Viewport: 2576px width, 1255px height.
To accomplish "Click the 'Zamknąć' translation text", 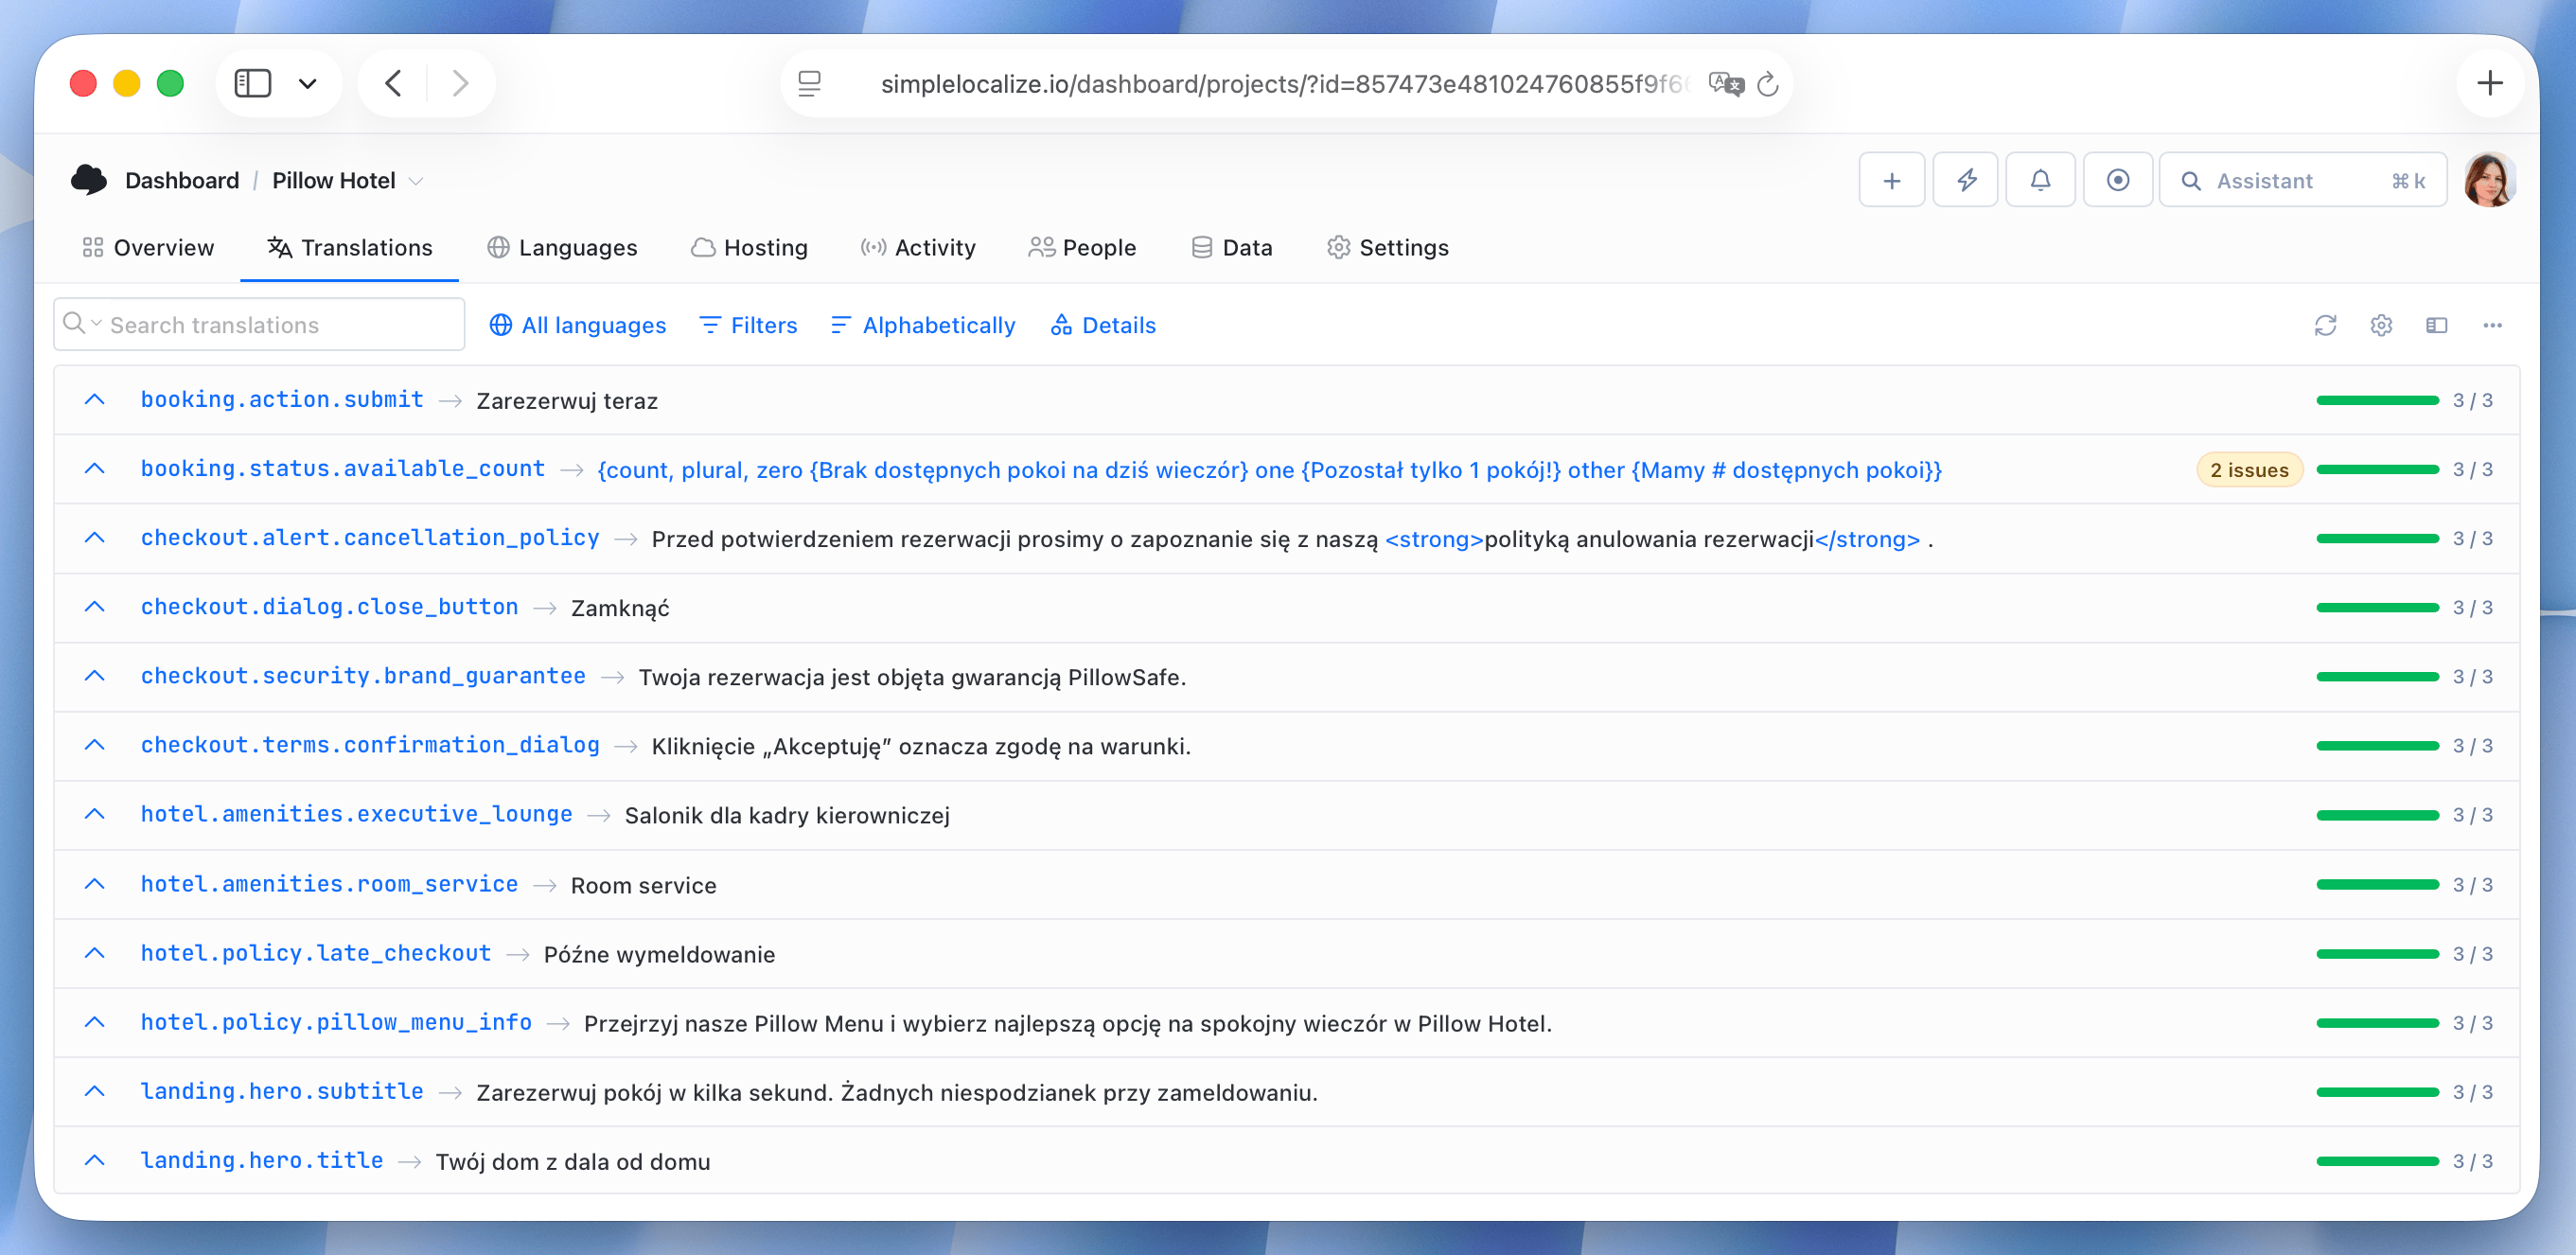I will pos(620,608).
